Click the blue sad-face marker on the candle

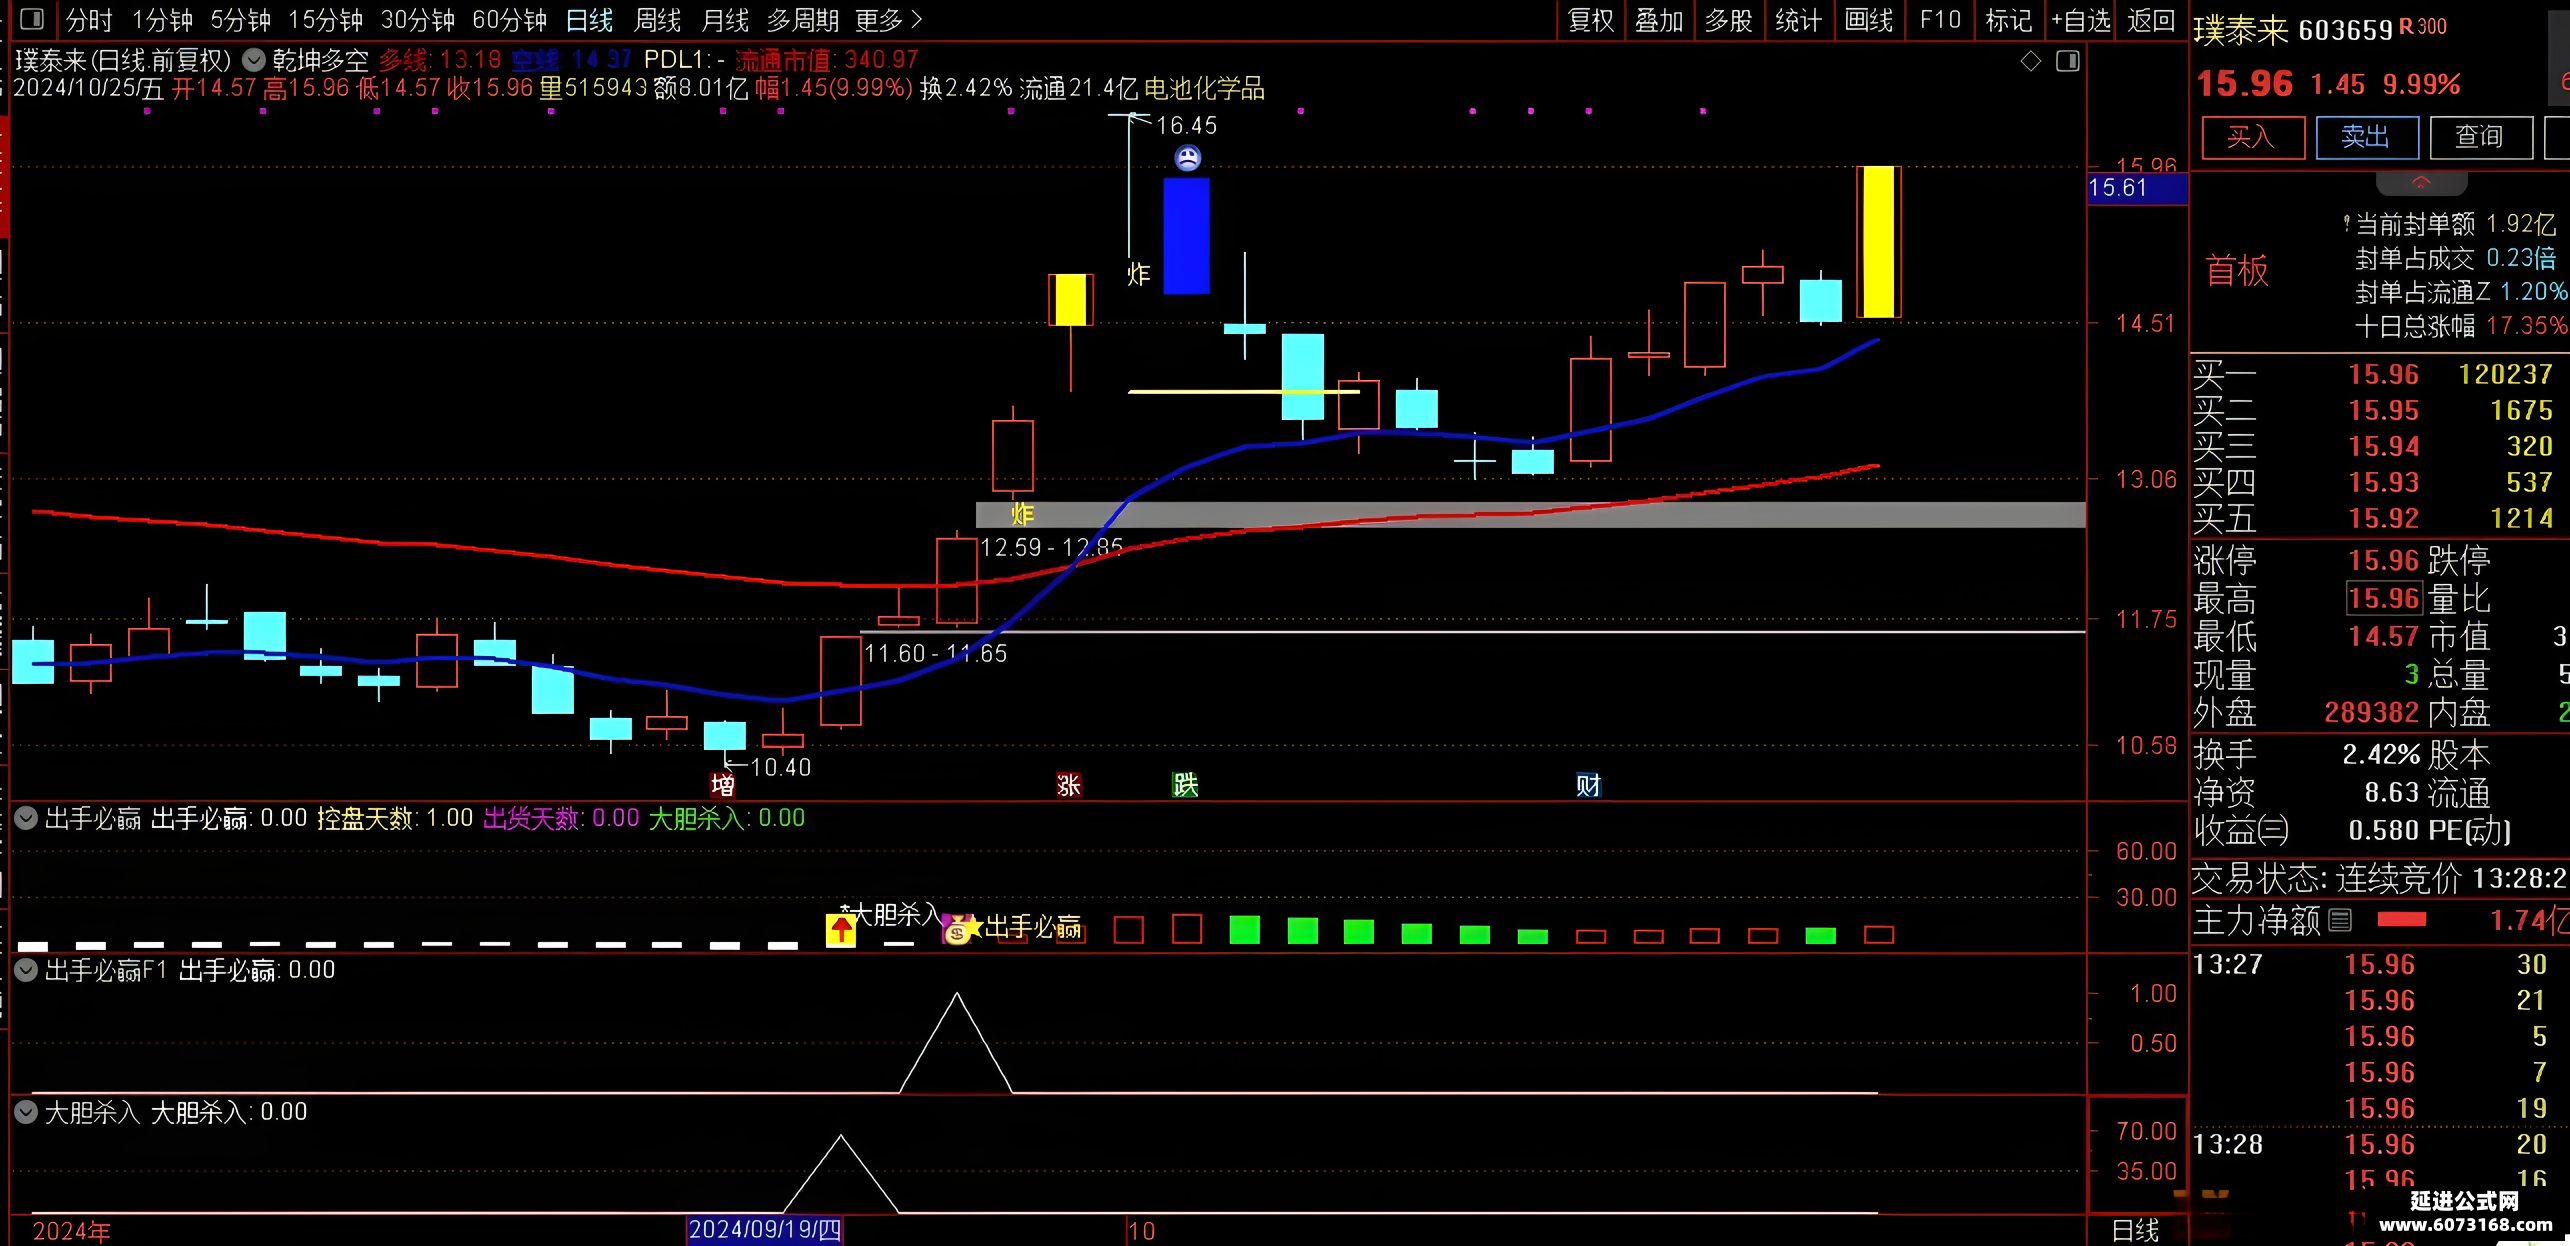coord(1187,158)
